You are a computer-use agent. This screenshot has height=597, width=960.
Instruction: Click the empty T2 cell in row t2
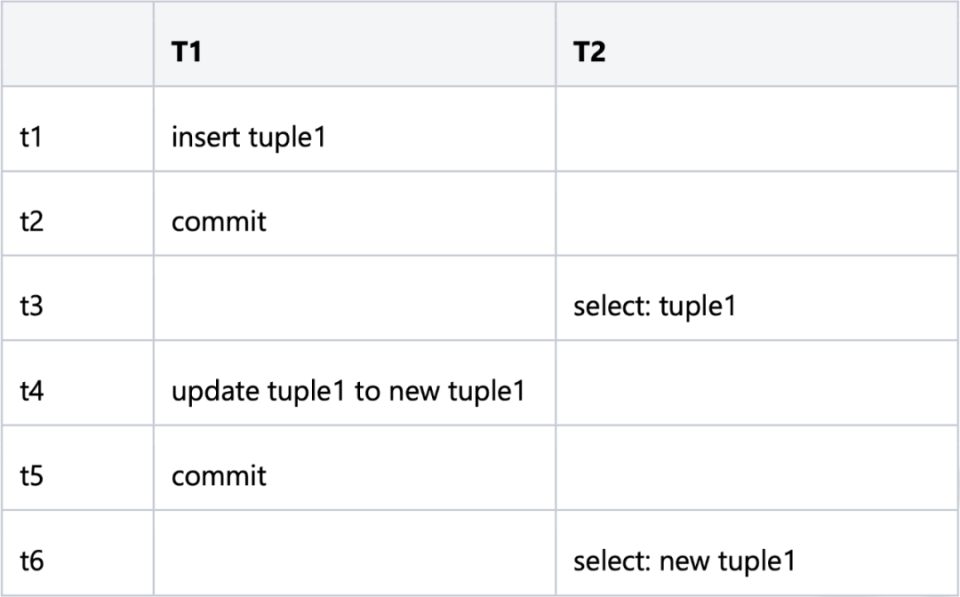click(x=756, y=221)
